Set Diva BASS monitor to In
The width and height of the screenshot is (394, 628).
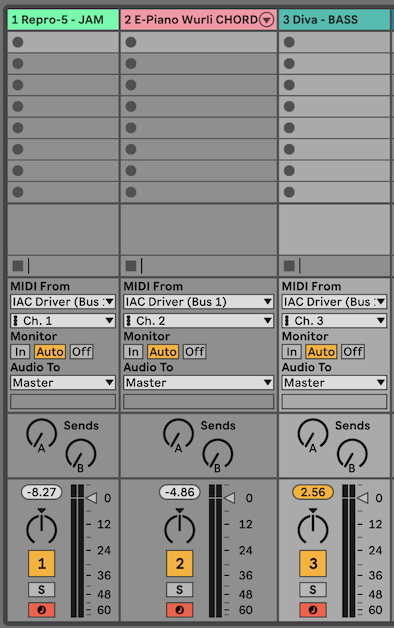pos(291,352)
